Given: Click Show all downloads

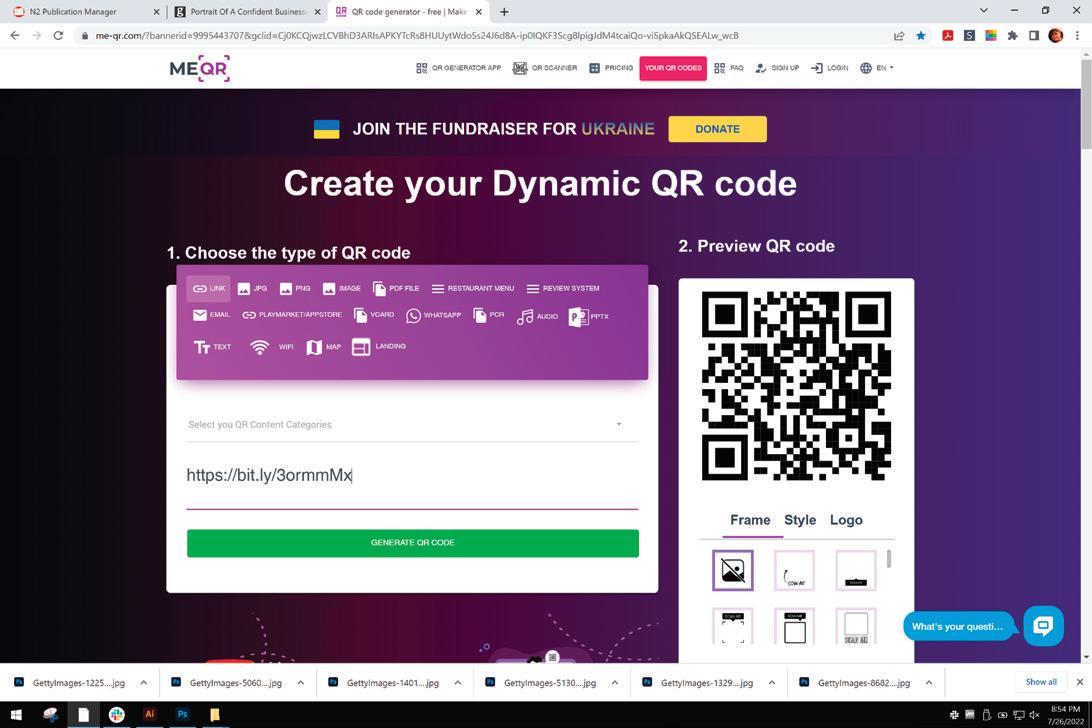Looking at the screenshot, I should 1040,682.
